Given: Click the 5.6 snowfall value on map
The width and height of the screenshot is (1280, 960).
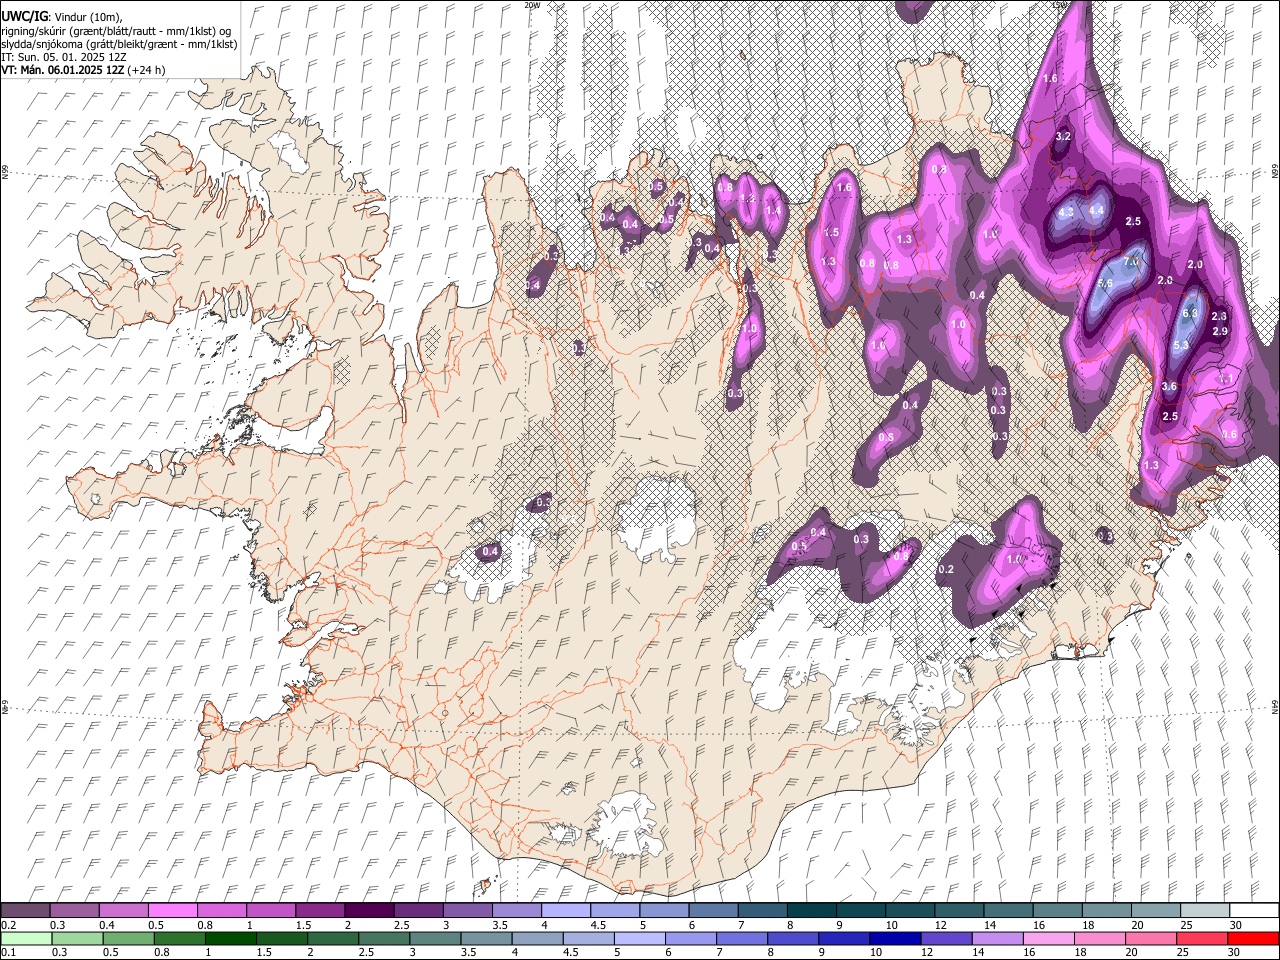Looking at the screenshot, I should (x=1105, y=284).
